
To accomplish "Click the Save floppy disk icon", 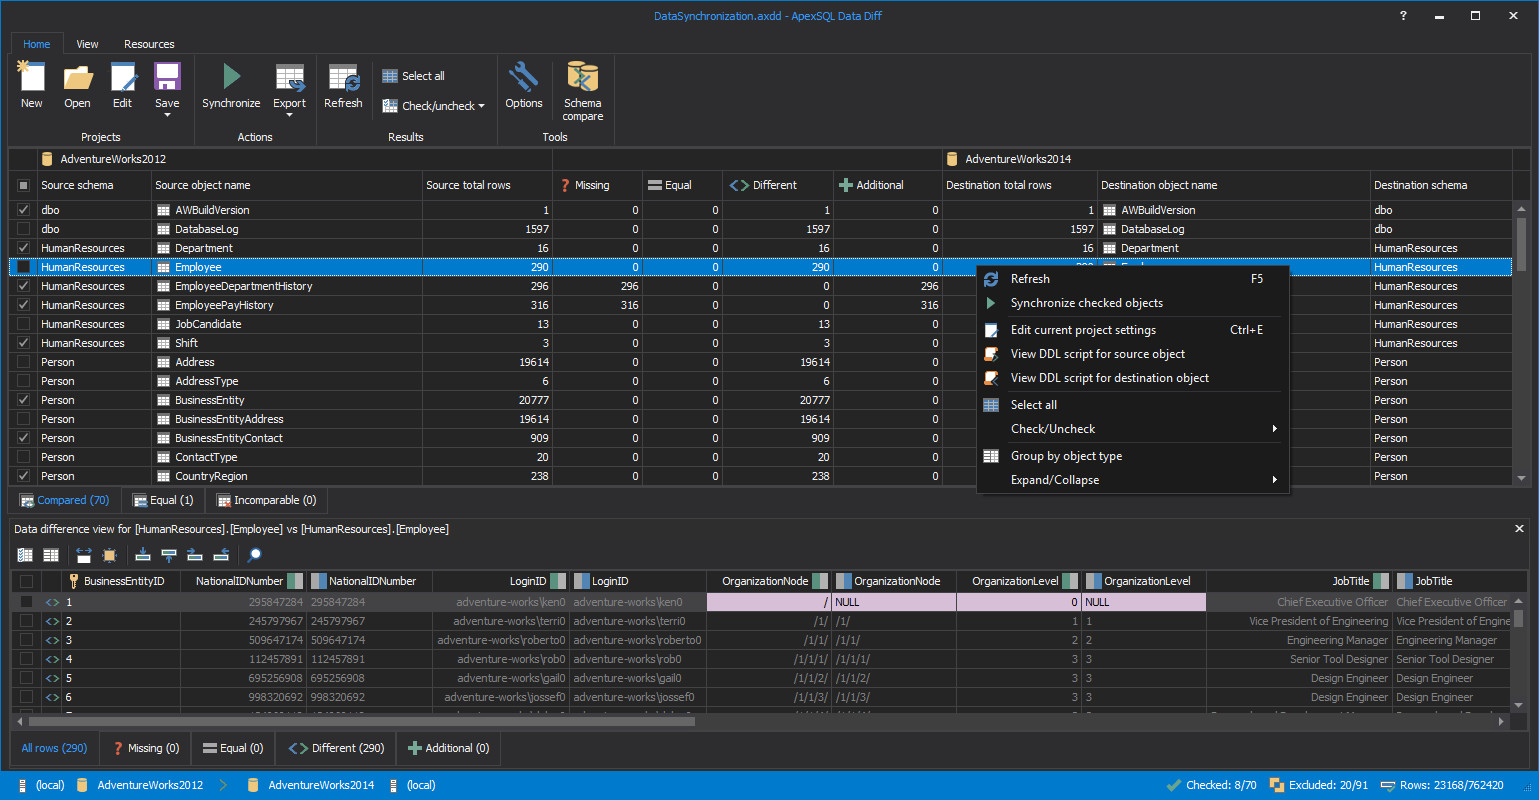I will (x=167, y=77).
